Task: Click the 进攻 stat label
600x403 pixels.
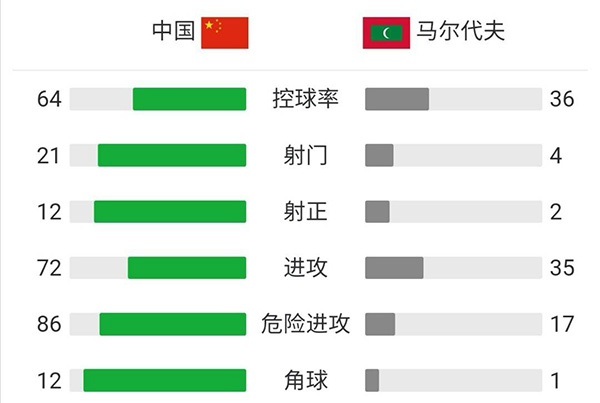Action: pyautogui.click(x=305, y=267)
